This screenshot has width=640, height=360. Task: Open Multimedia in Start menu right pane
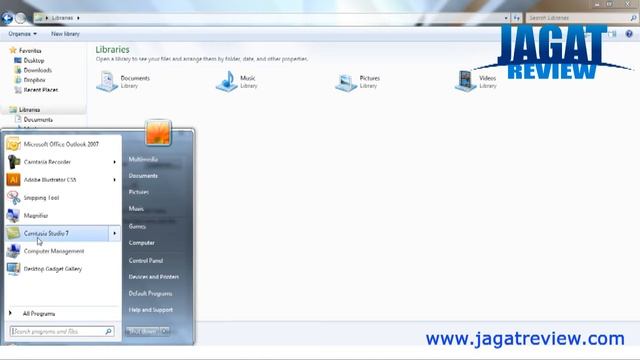[x=143, y=159]
